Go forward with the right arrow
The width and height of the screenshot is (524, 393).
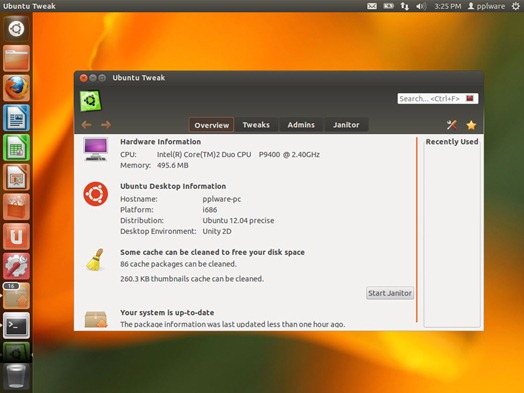tap(106, 125)
